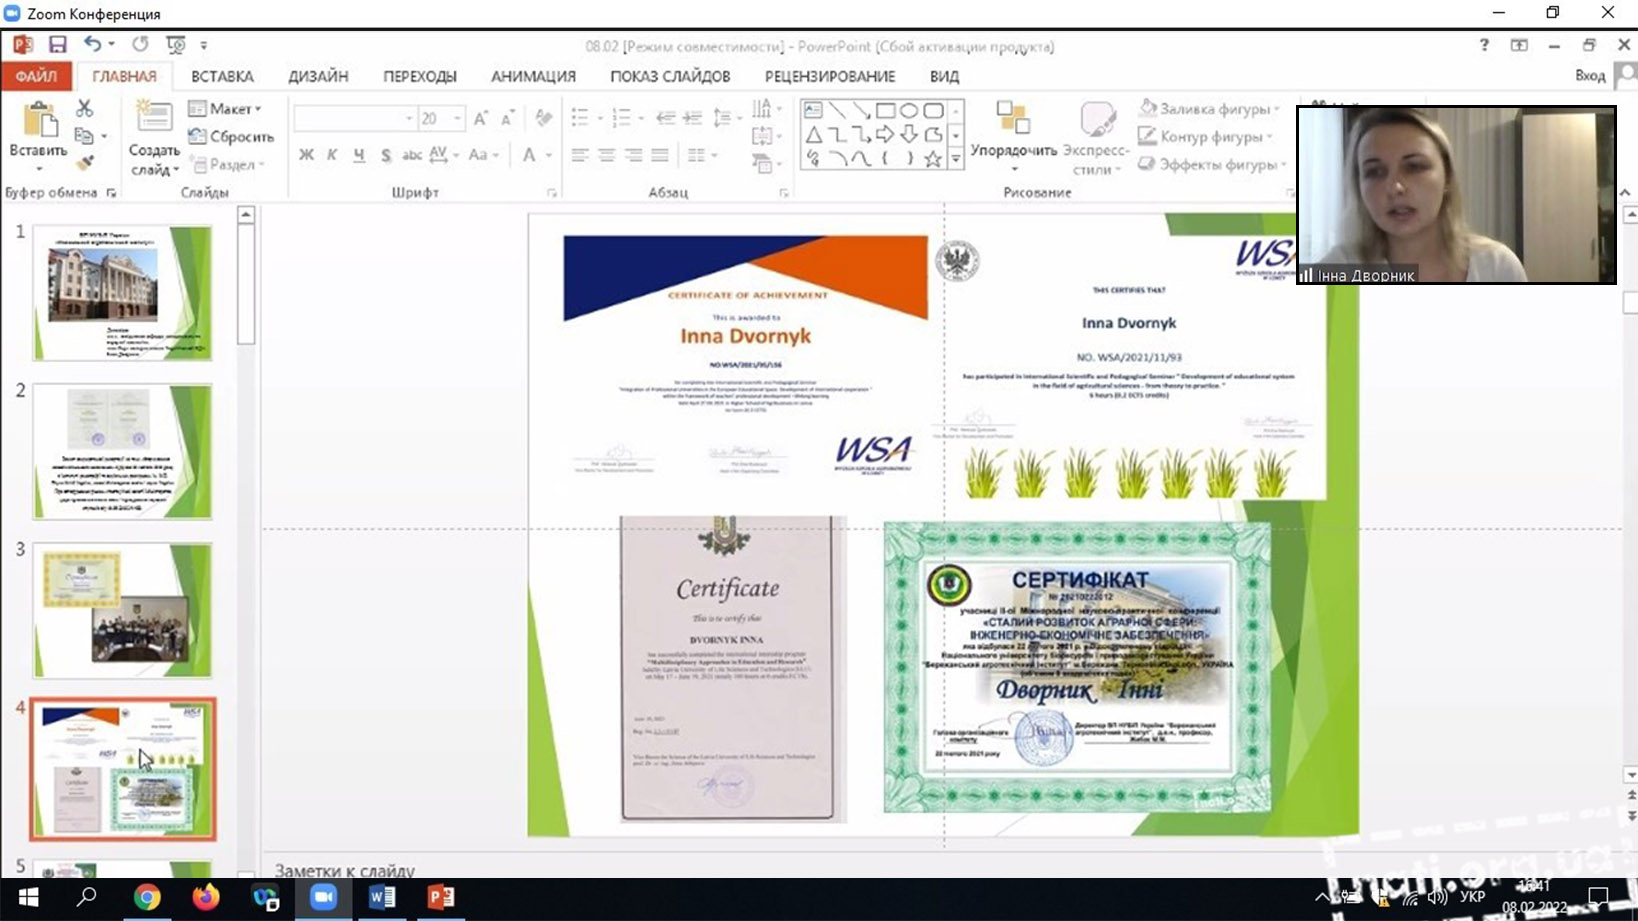Screen dimensions: 1638x921
Task: Switch to Word in the taskbar
Action: (382, 897)
